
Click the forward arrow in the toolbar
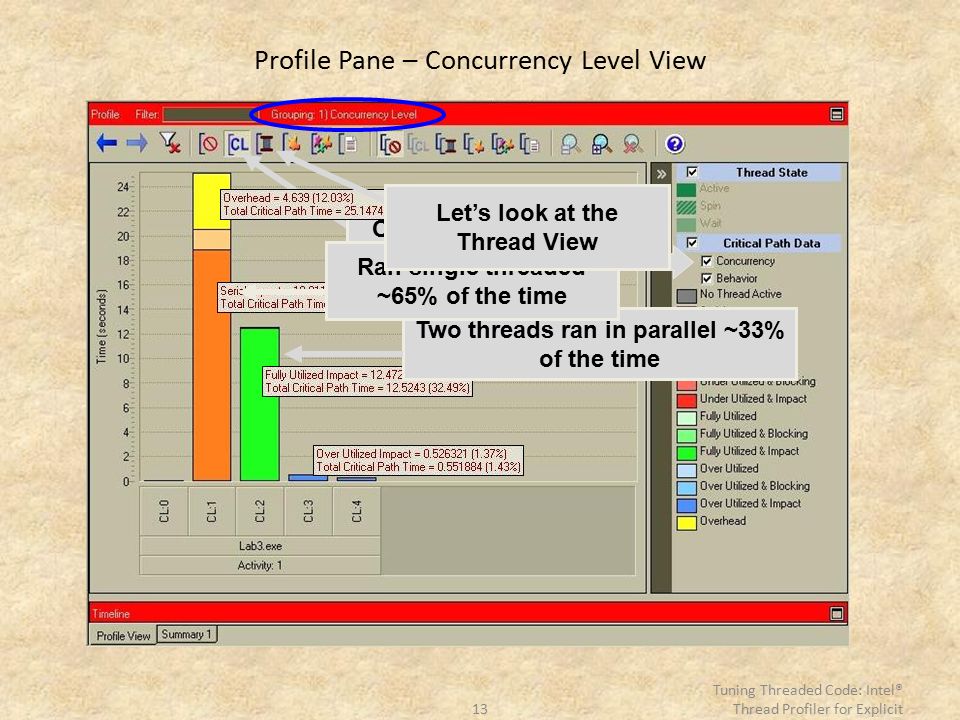point(137,144)
